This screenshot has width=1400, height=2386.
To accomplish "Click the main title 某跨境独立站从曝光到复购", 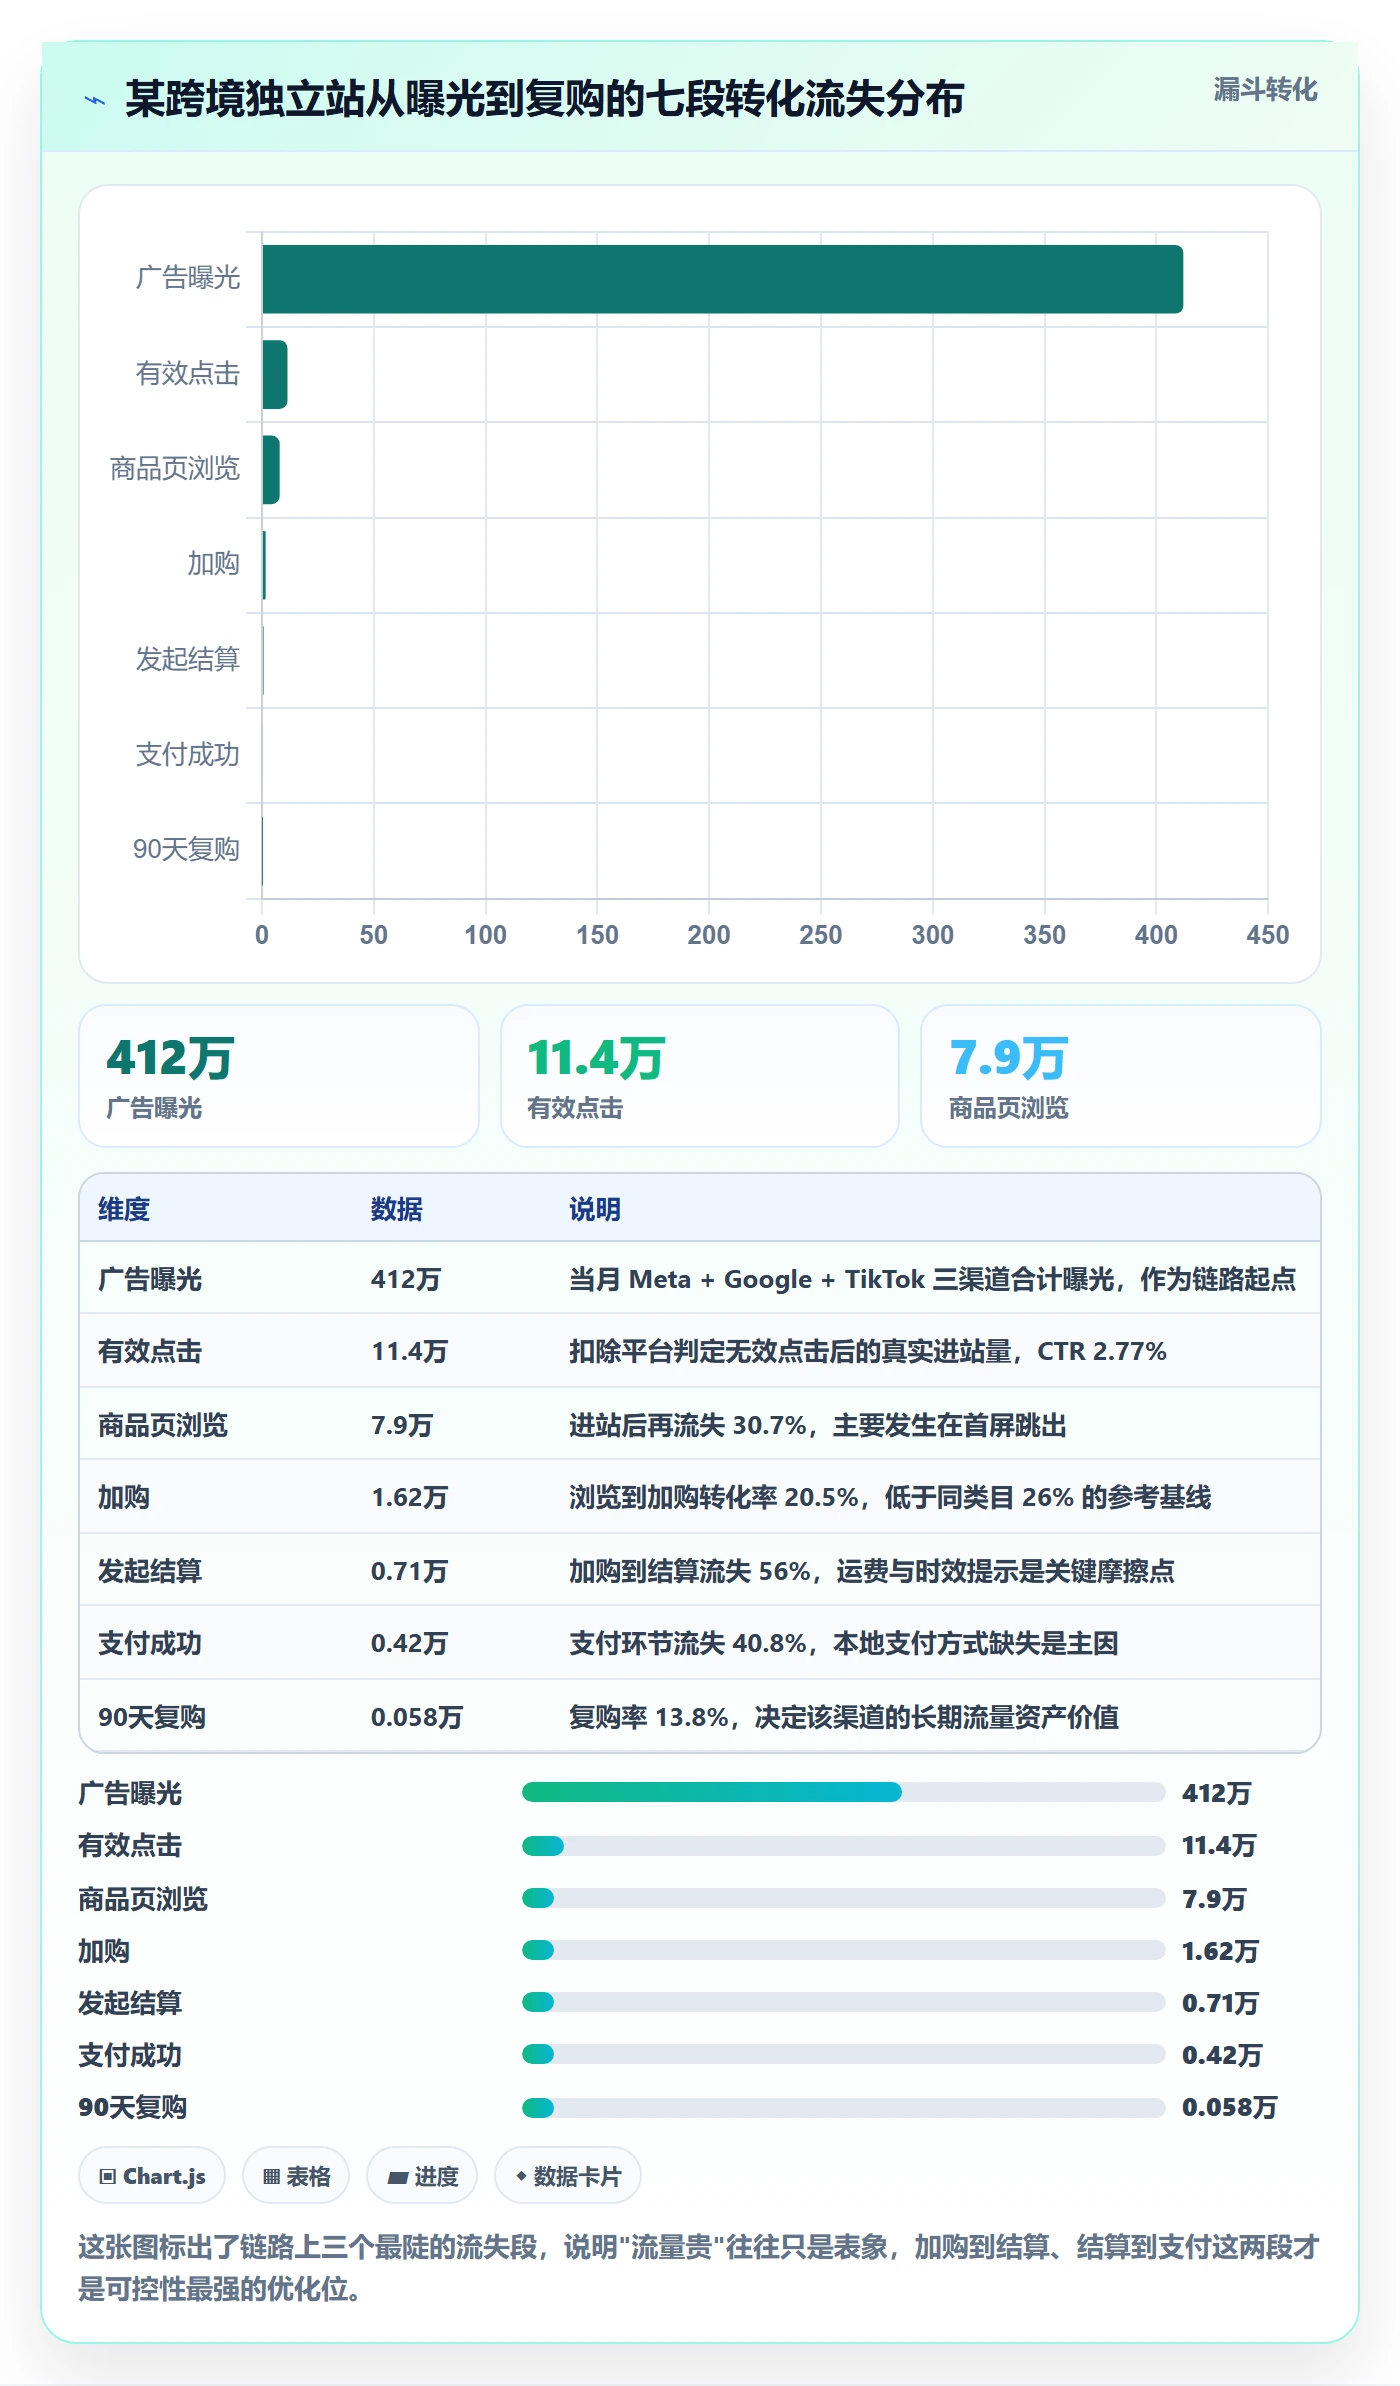I will pos(544,99).
